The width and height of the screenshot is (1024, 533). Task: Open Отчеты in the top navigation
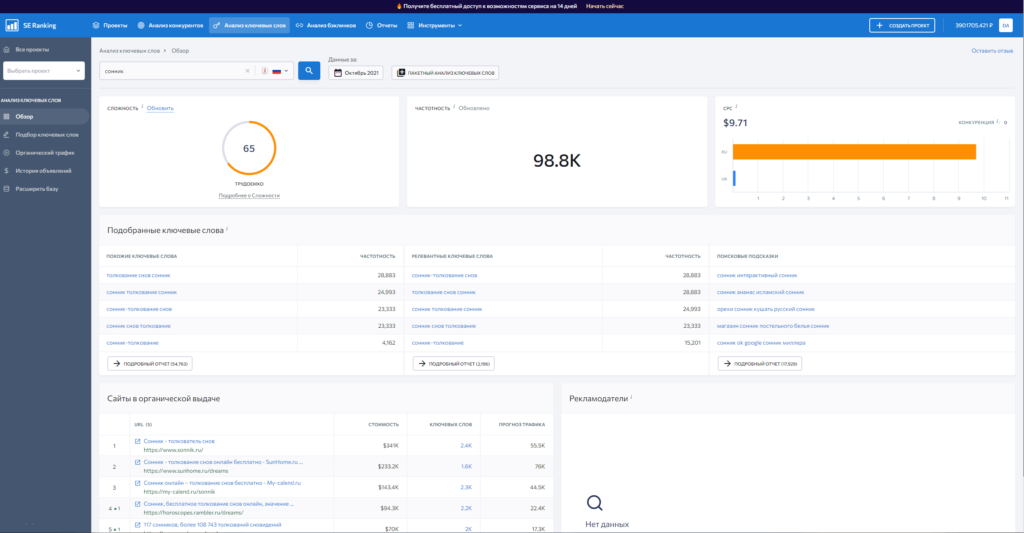point(381,25)
